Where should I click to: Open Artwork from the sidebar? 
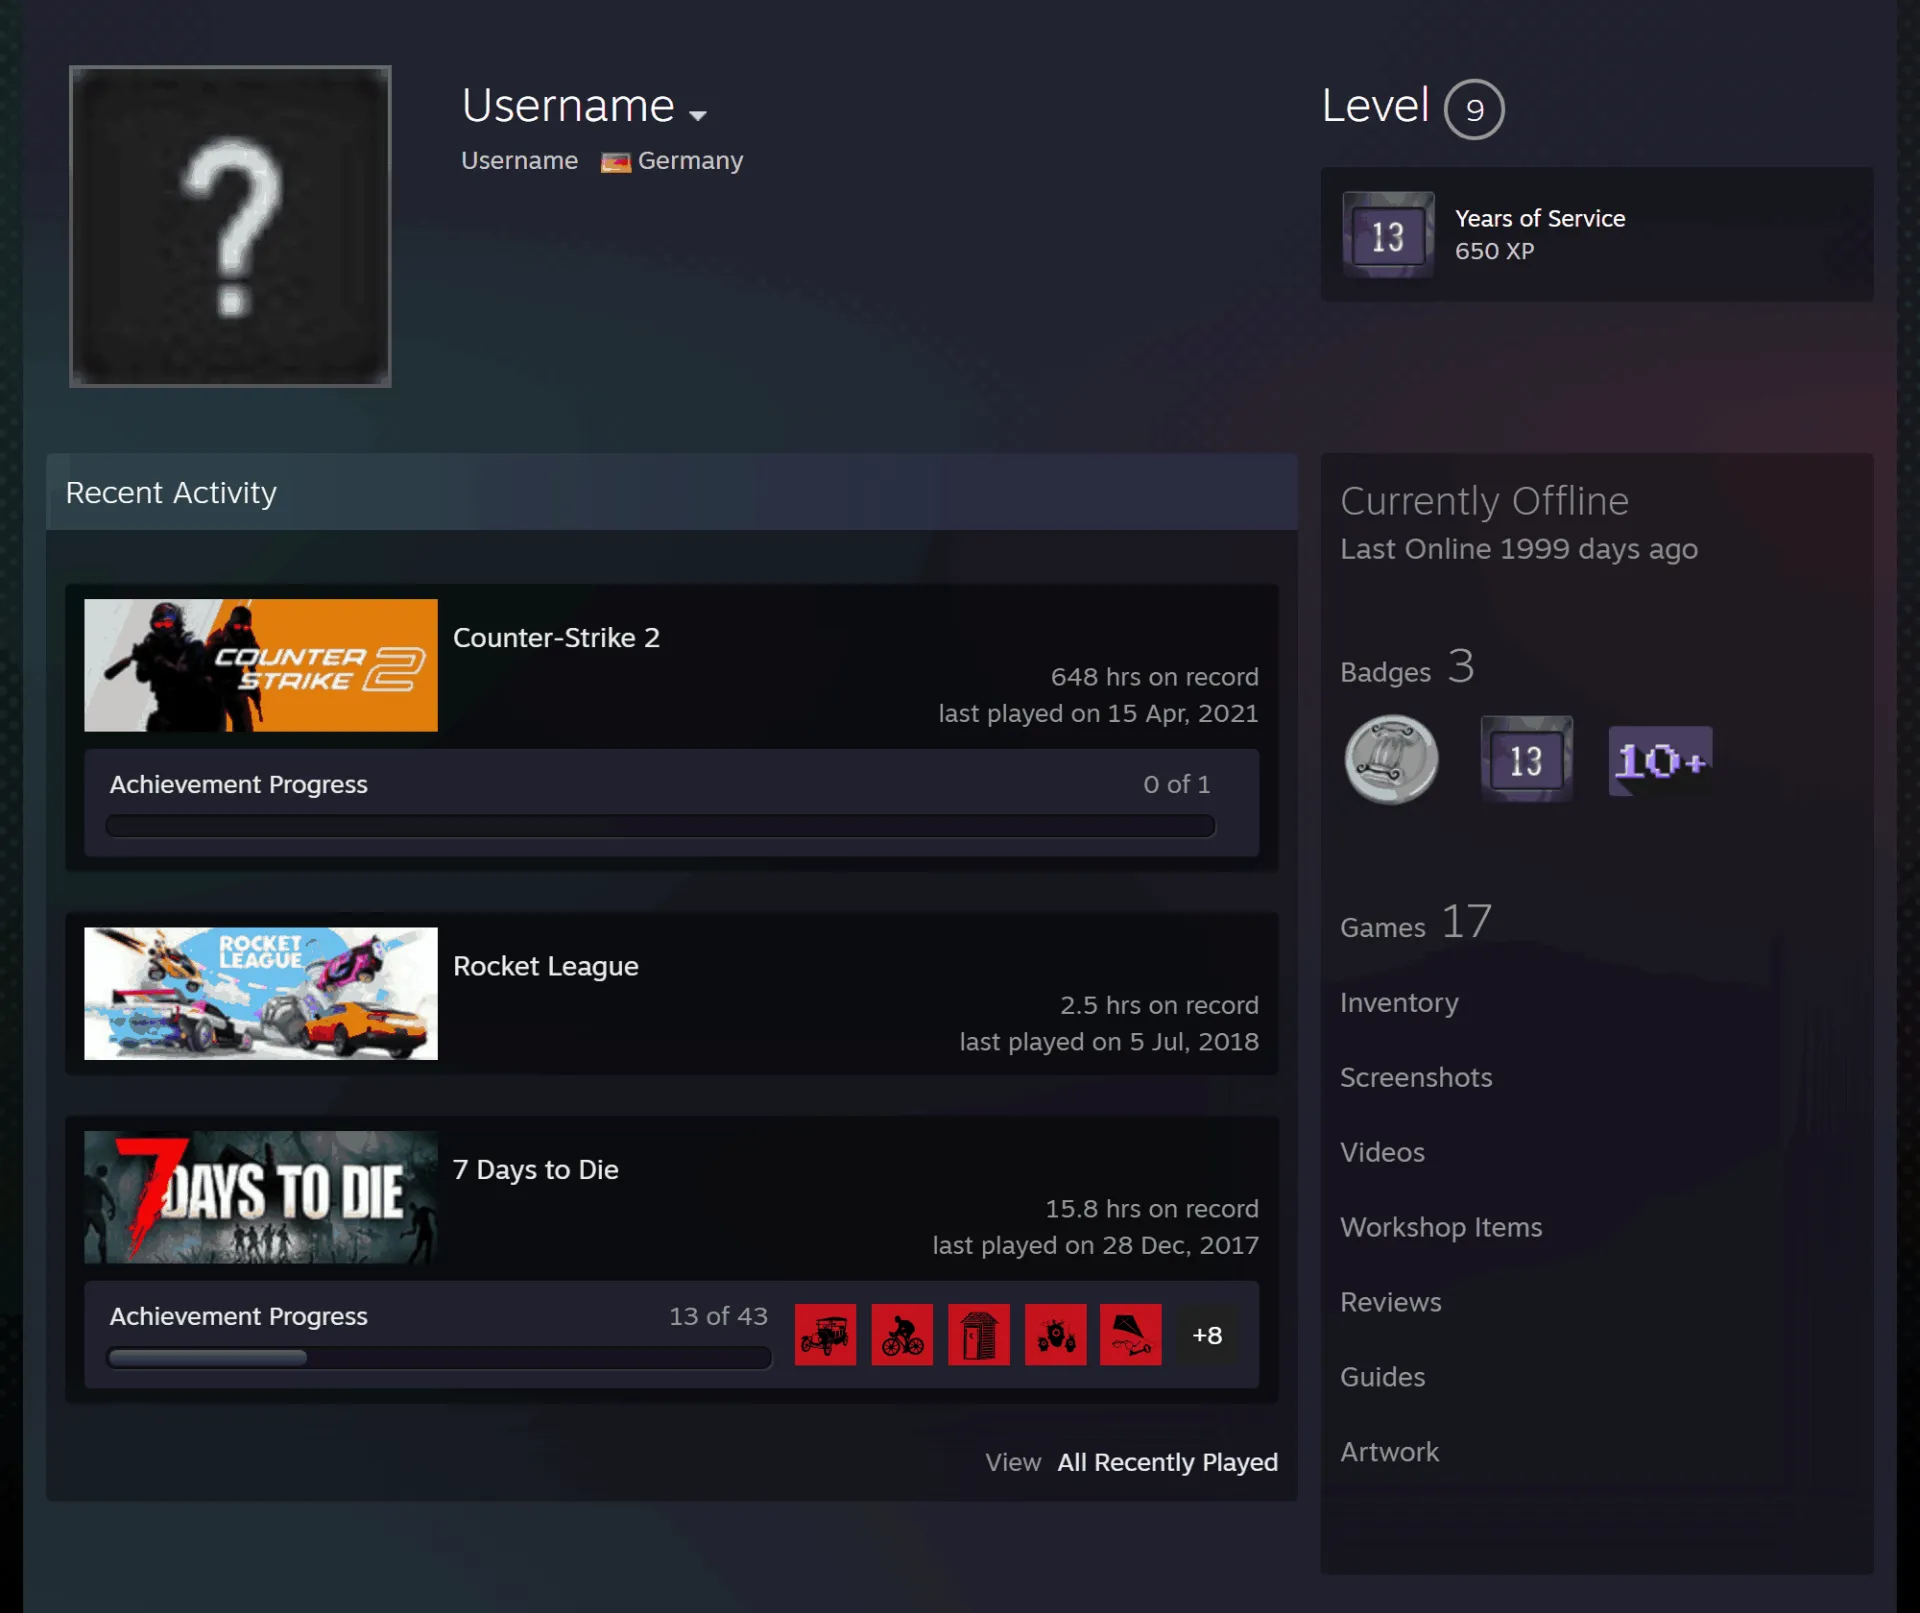pyautogui.click(x=1389, y=1453)
